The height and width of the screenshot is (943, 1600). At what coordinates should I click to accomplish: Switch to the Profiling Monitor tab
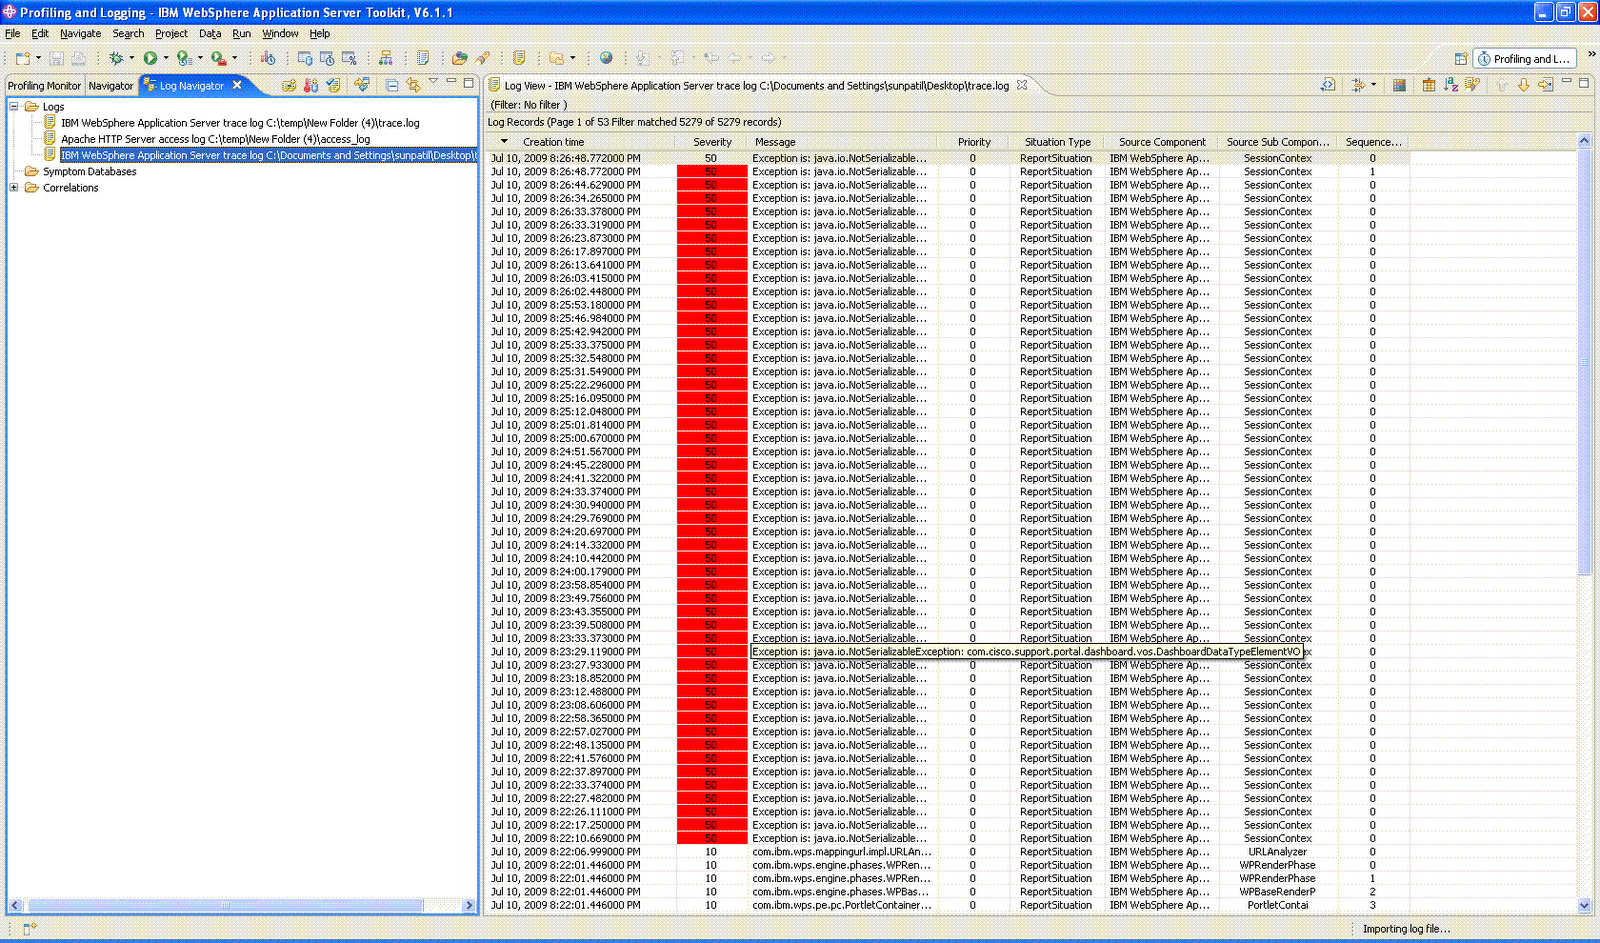click(45, 86)
